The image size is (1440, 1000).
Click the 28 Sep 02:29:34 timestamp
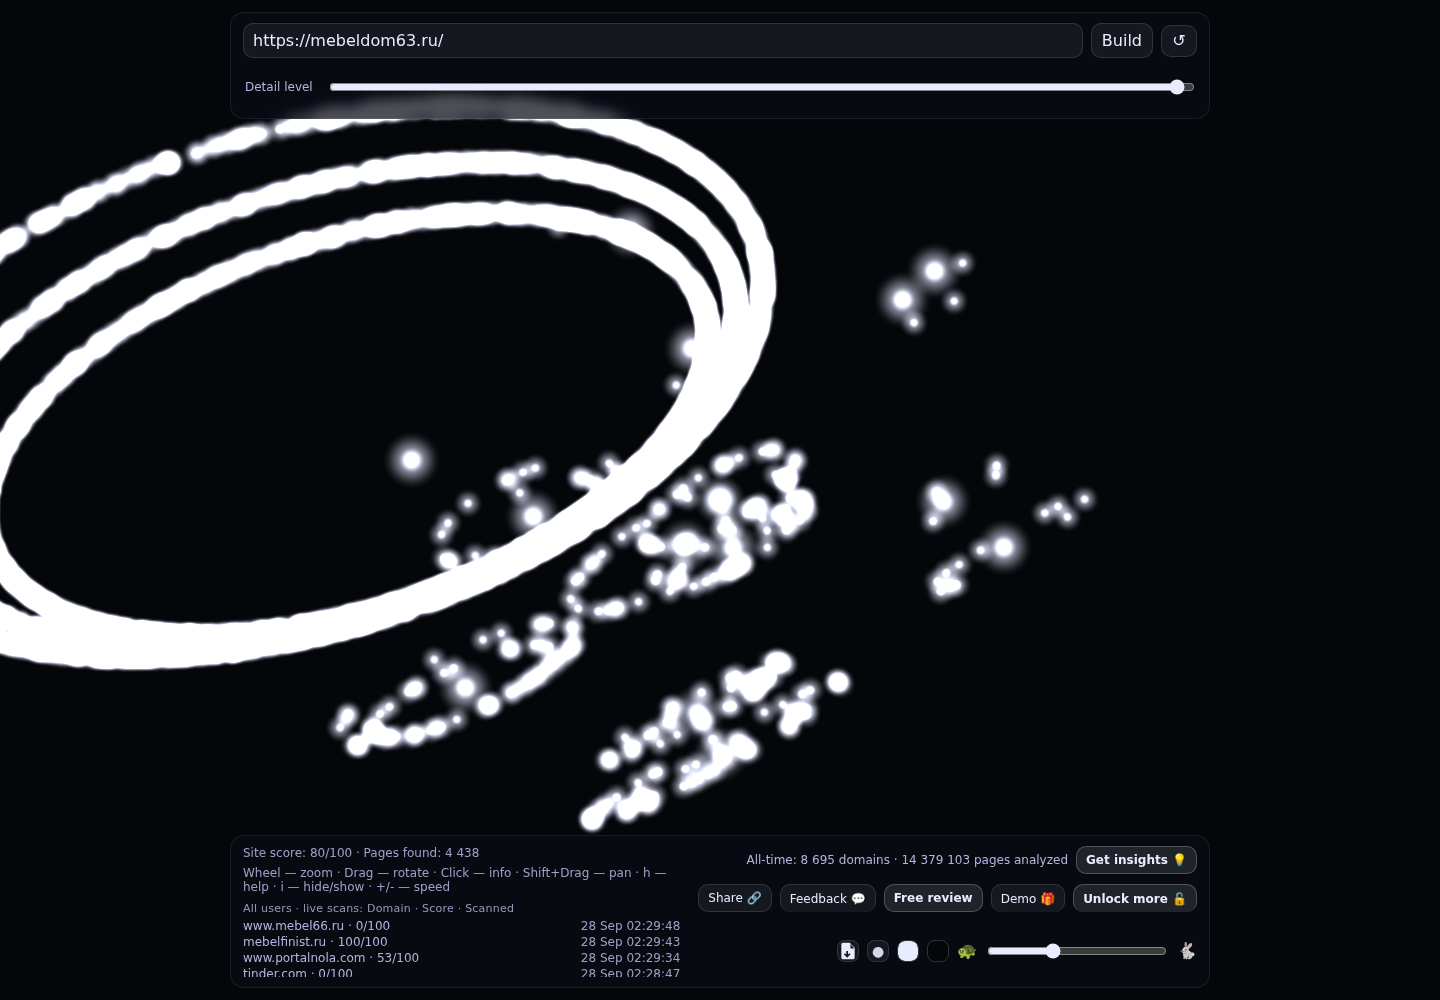(630, 958)
